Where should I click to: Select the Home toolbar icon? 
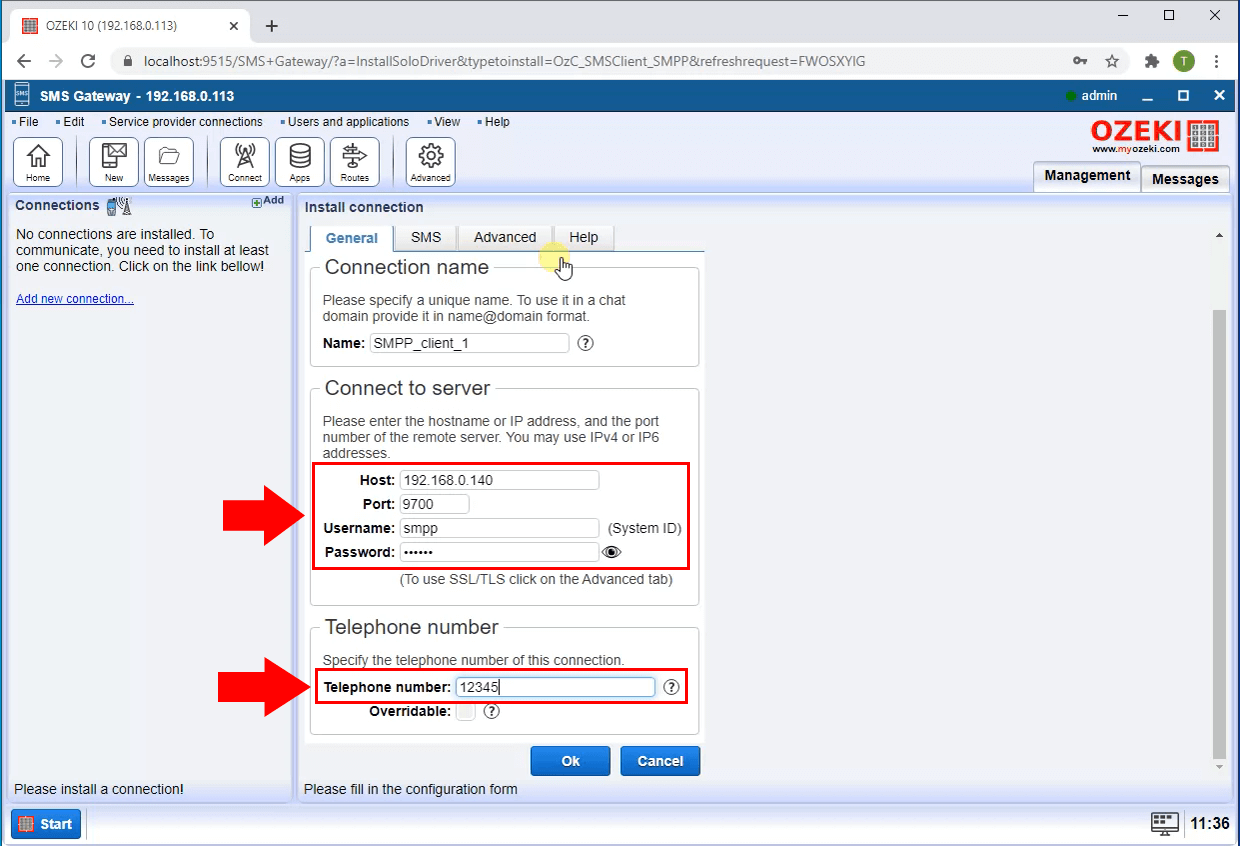click(38, 160)
